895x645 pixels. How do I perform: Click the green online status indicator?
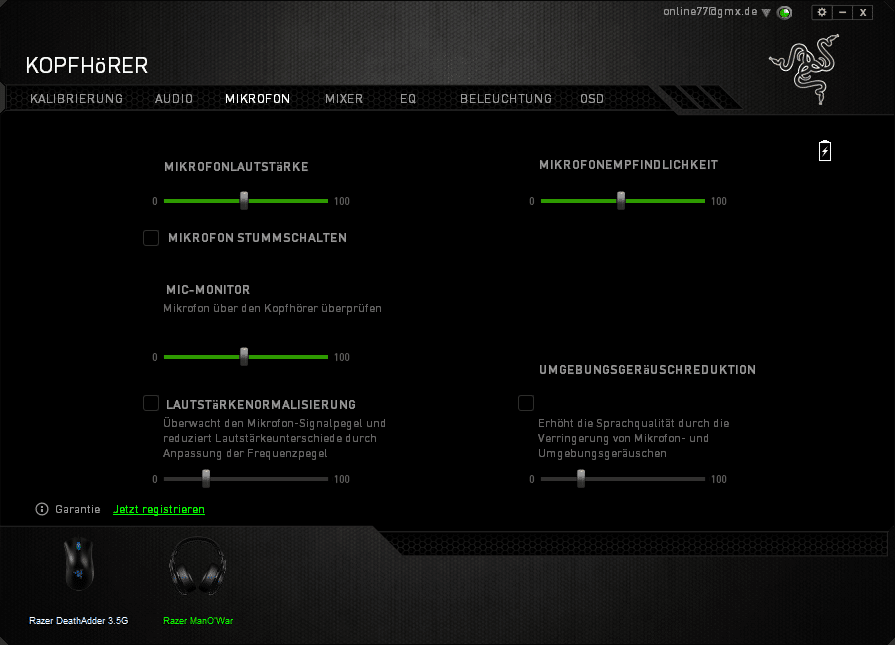[x=785, y=13]
